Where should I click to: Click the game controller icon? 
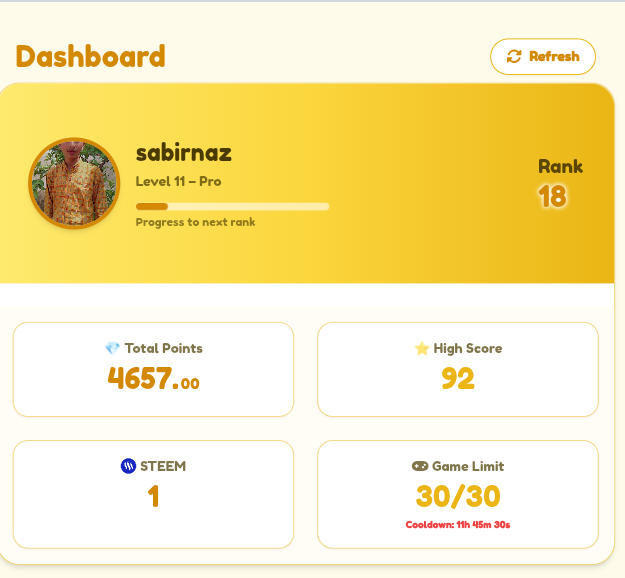[420, 466]
